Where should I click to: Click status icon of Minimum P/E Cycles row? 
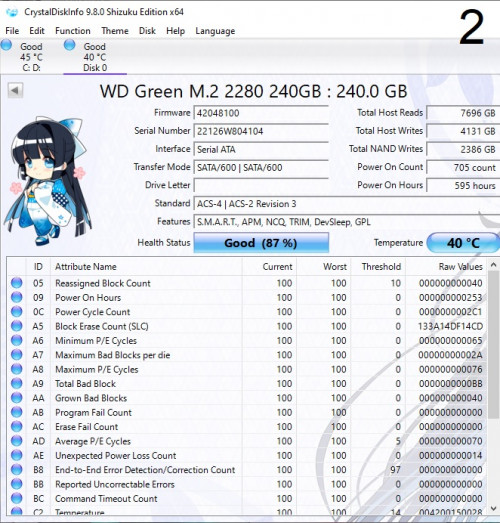(x=16, y=340)
